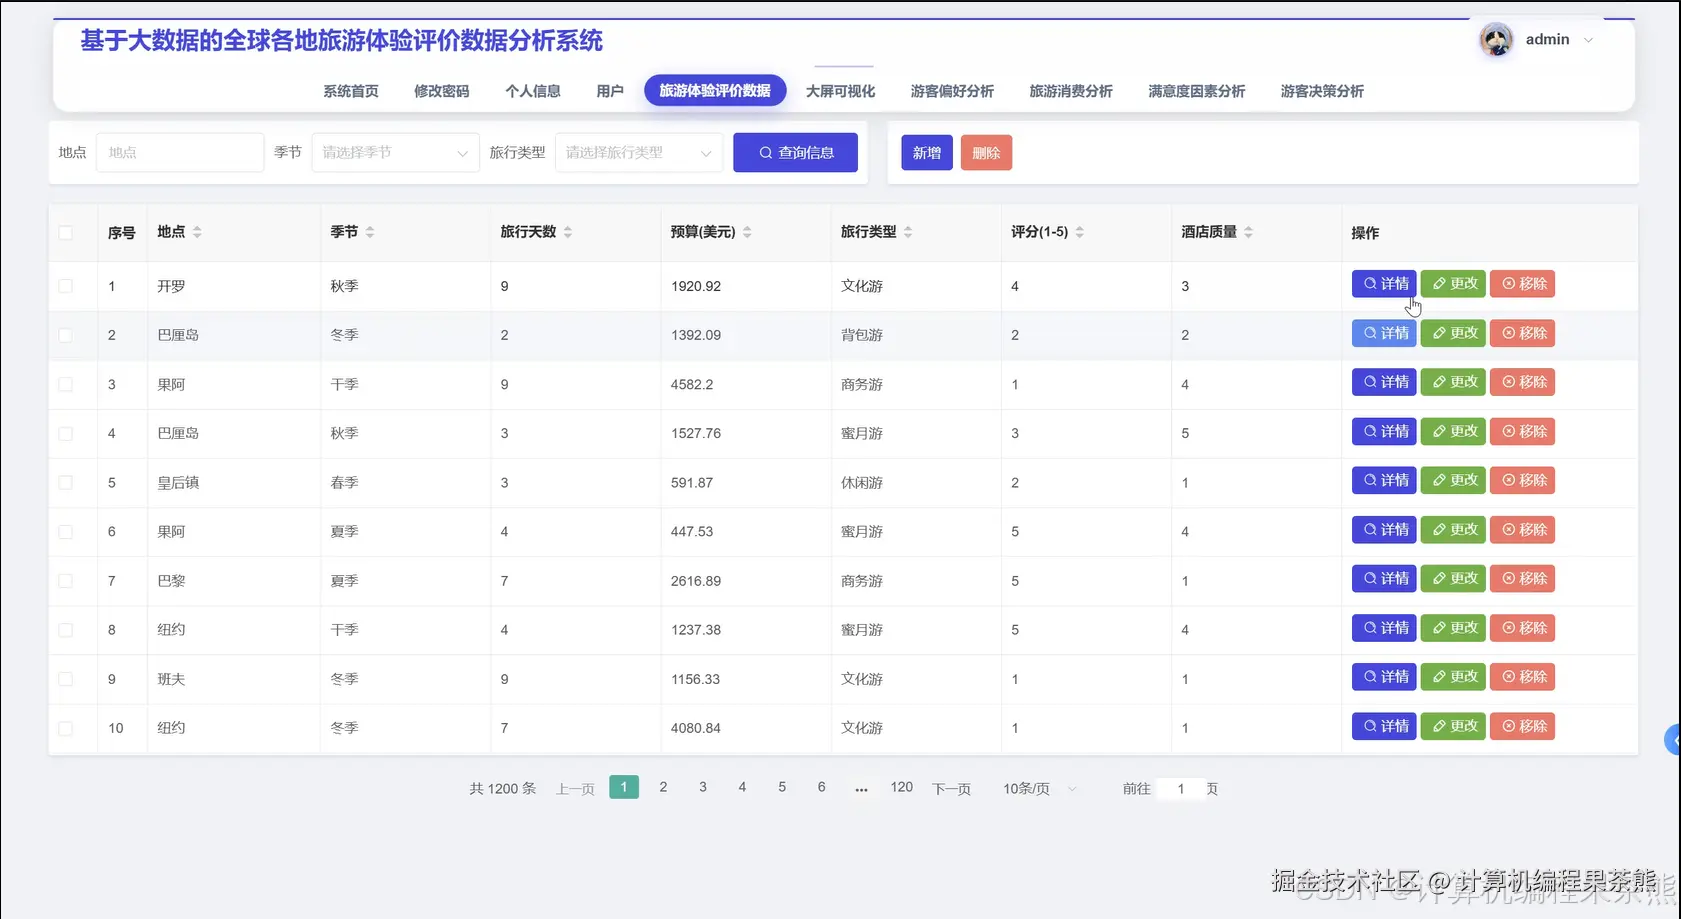1681x919 pixels.
Task: Check the checkbox on row 6 果阿
Action: [x=67, y=531]
